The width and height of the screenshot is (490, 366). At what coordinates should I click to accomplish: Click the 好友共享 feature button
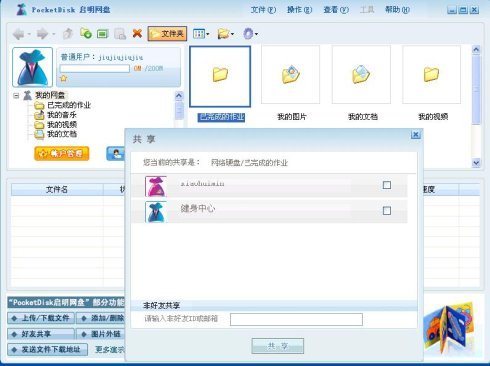tap(41, 334)
